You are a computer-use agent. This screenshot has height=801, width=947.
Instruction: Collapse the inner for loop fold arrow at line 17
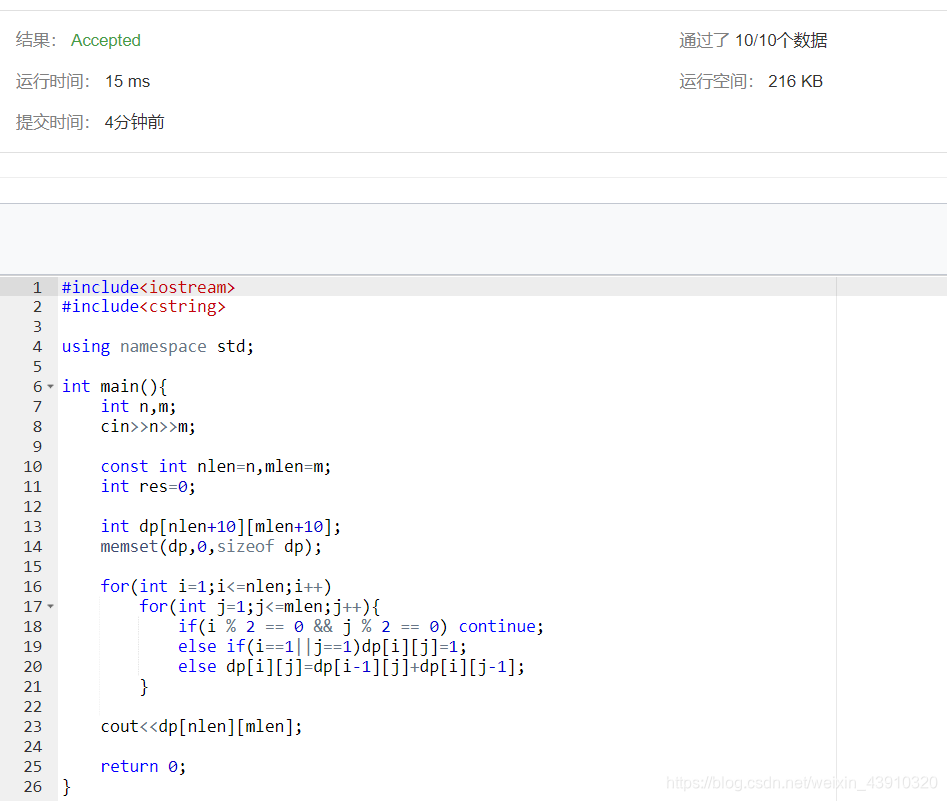point(51,606)
